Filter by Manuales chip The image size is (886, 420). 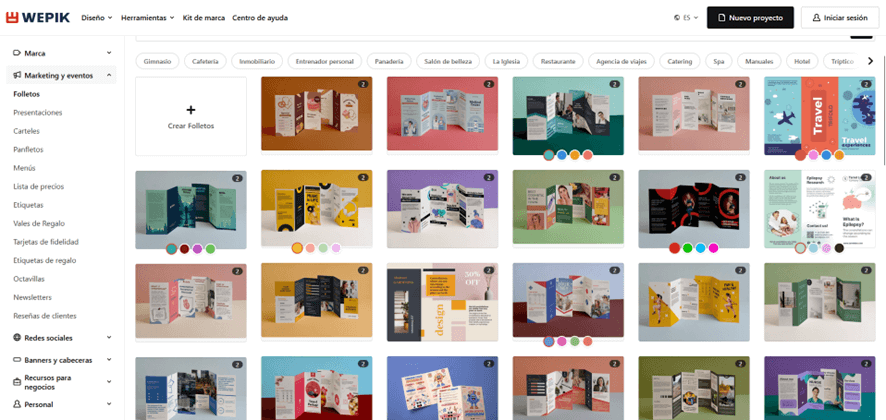tap(759, 61)
